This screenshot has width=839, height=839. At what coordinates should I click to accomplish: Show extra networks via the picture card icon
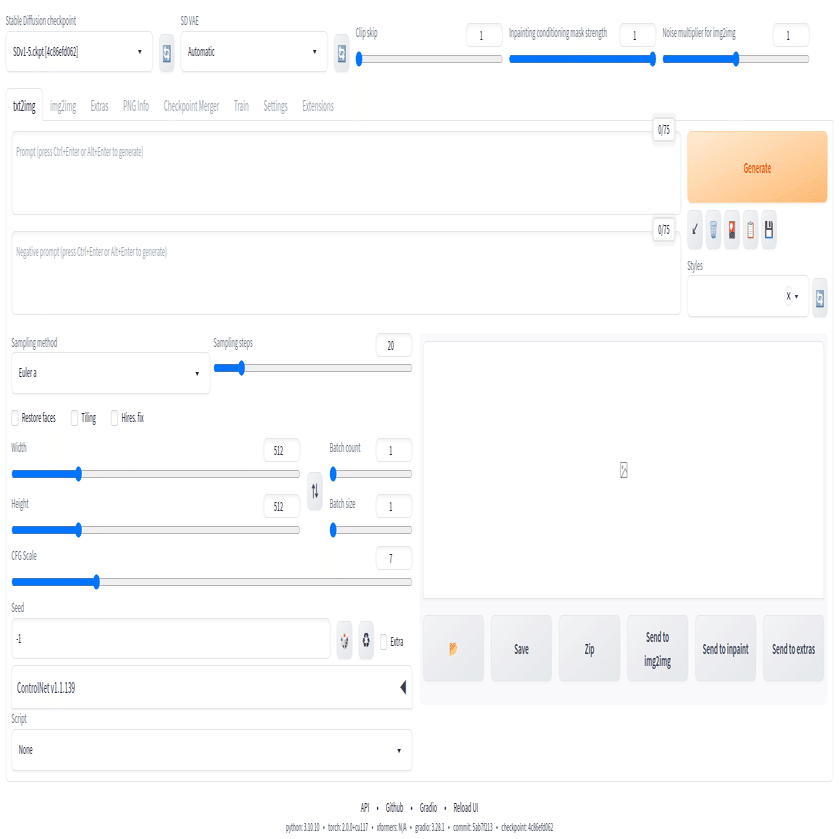(732, 230)
